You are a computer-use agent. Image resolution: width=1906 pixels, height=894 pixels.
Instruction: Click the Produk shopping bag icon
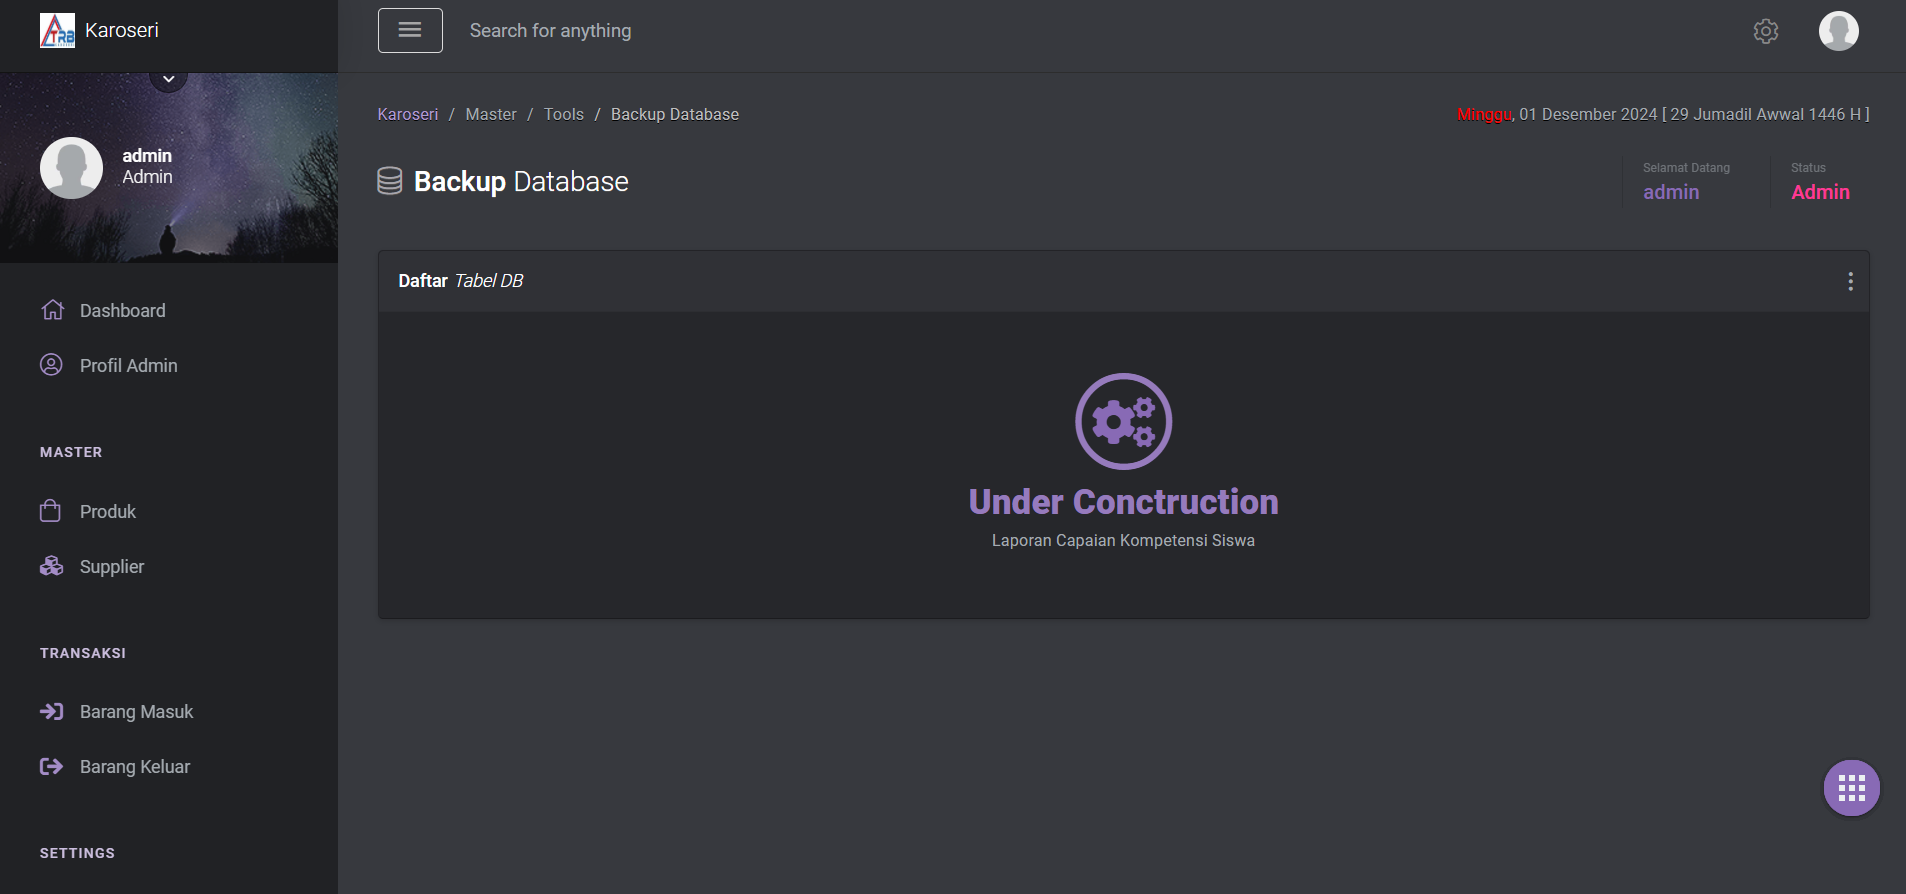51,511
